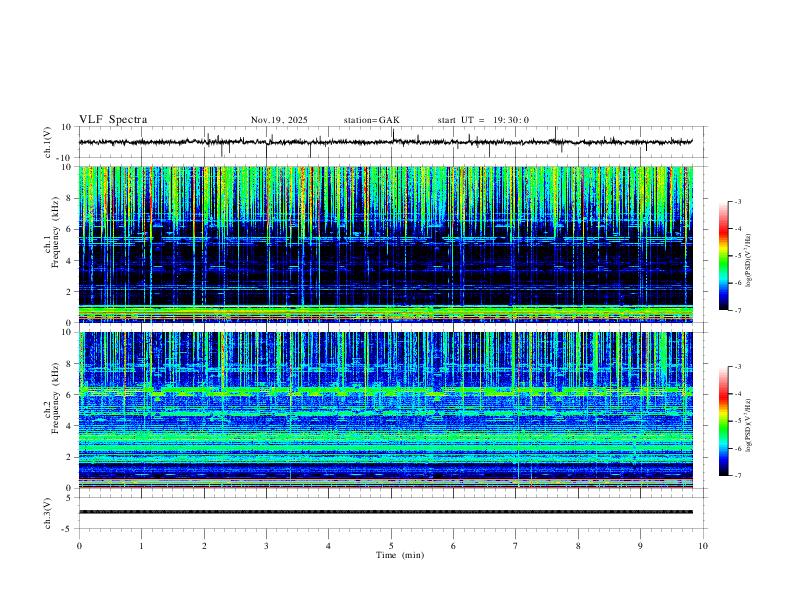Click the time axis tick label '10'
This screenshot has height=612, width=792.
[x=703, y=546]
